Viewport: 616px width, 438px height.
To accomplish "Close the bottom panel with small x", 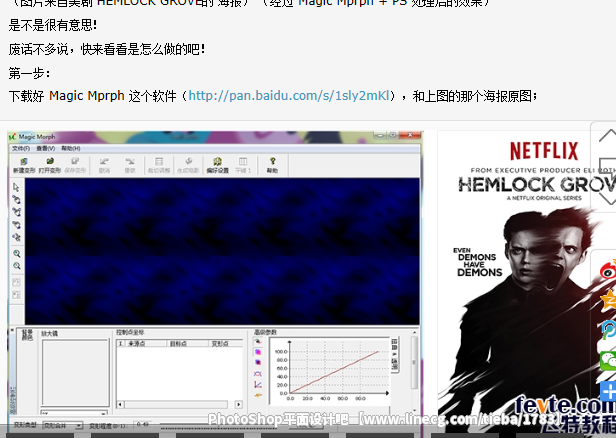I will point(12,331).
